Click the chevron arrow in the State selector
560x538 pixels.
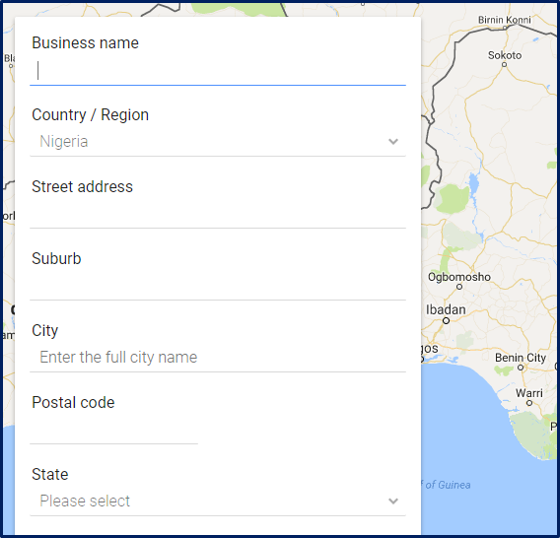pyautogui.click(x=393, y=501)
